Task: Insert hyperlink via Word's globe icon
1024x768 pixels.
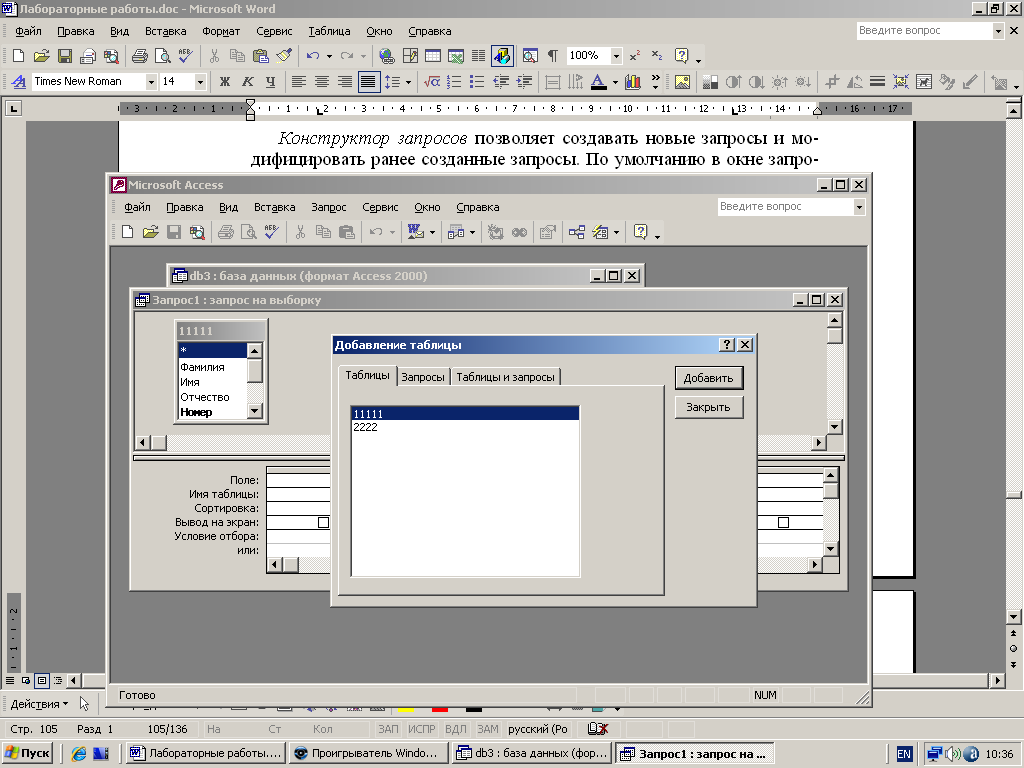Action: click(387, 56)
